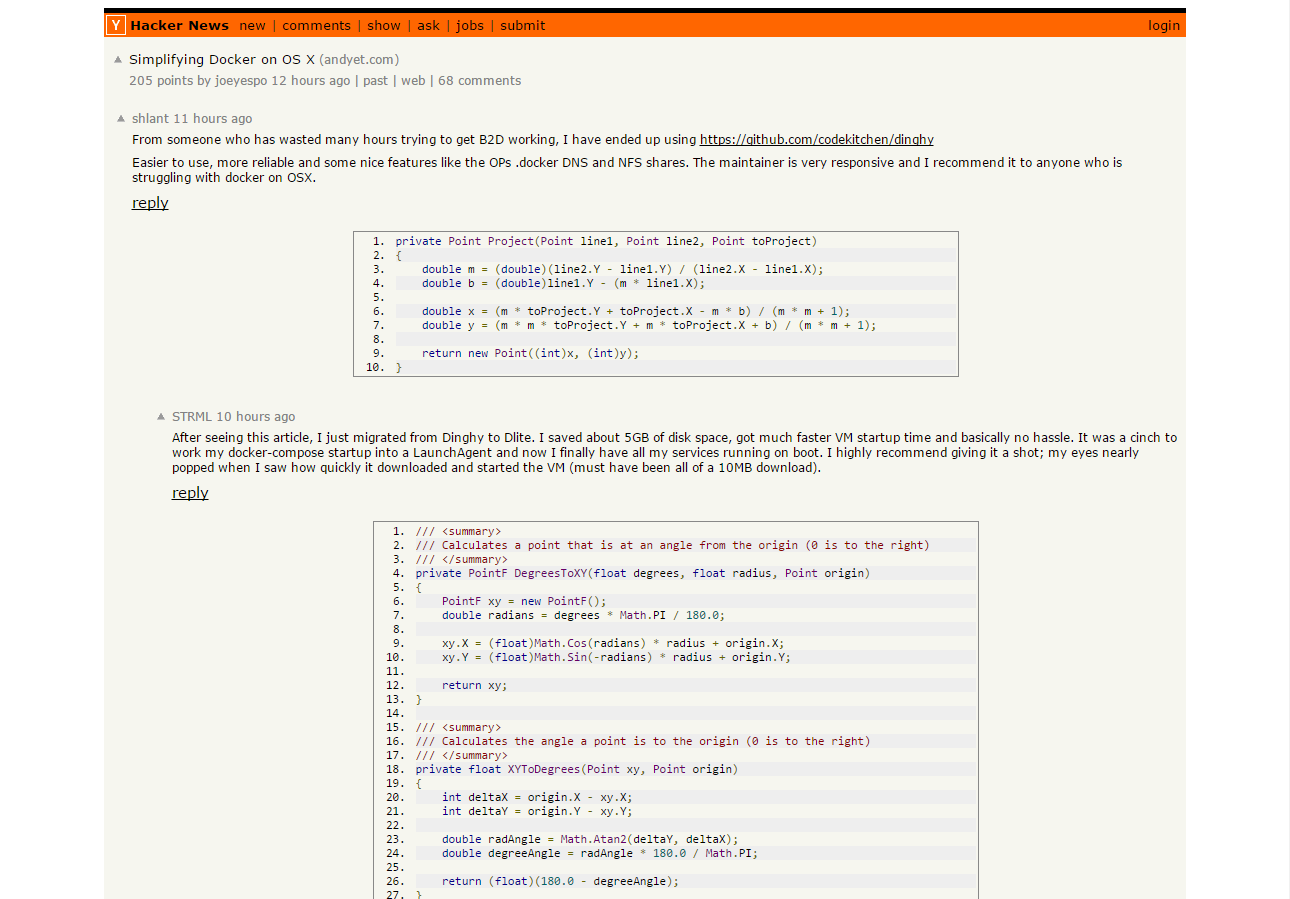
Task: Reply to shlant's comment
Action: coord(150,203)
